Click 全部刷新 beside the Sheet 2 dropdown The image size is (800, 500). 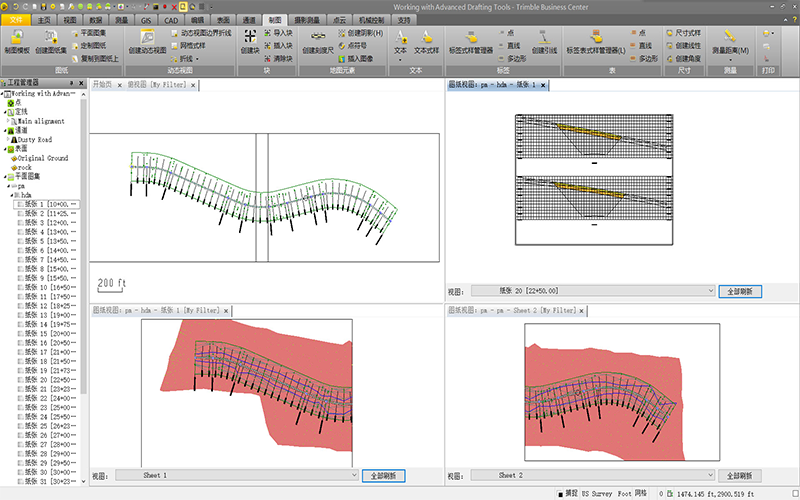pyautogui.click(x=740, y=476)
